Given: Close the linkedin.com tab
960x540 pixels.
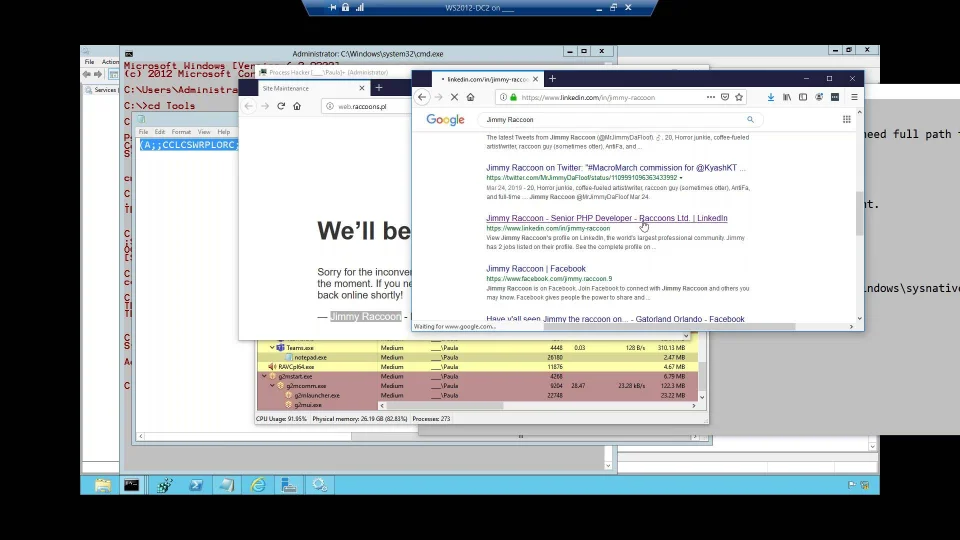Looking at the screenshot, I should point(535,79).
